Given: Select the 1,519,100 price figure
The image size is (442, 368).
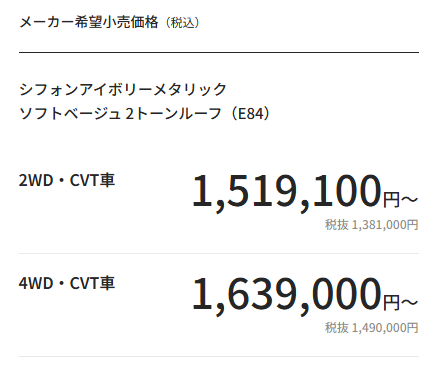Looking at the screenshot, I should 287,192.
